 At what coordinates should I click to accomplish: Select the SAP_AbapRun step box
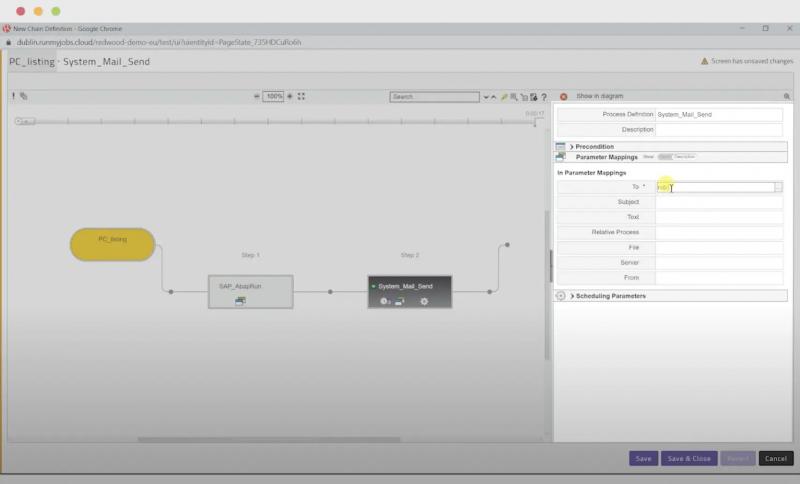click(251, 292)
